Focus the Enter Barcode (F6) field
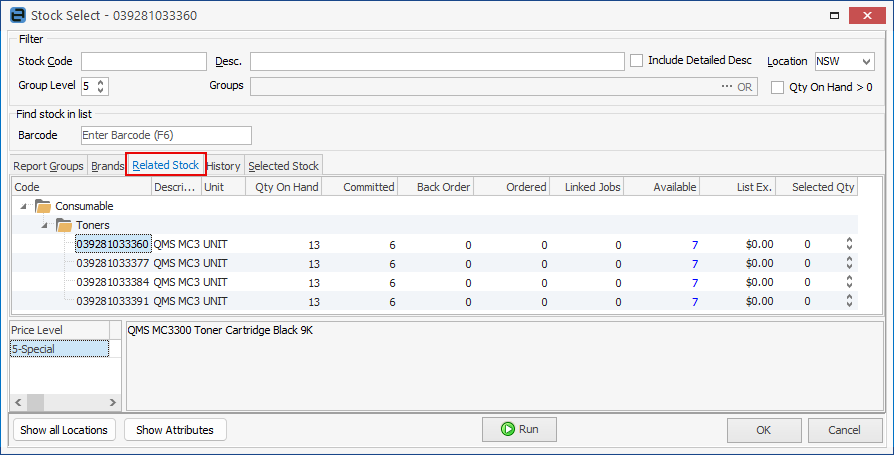Viewport: 894px width, 455px height. (166, 135)
